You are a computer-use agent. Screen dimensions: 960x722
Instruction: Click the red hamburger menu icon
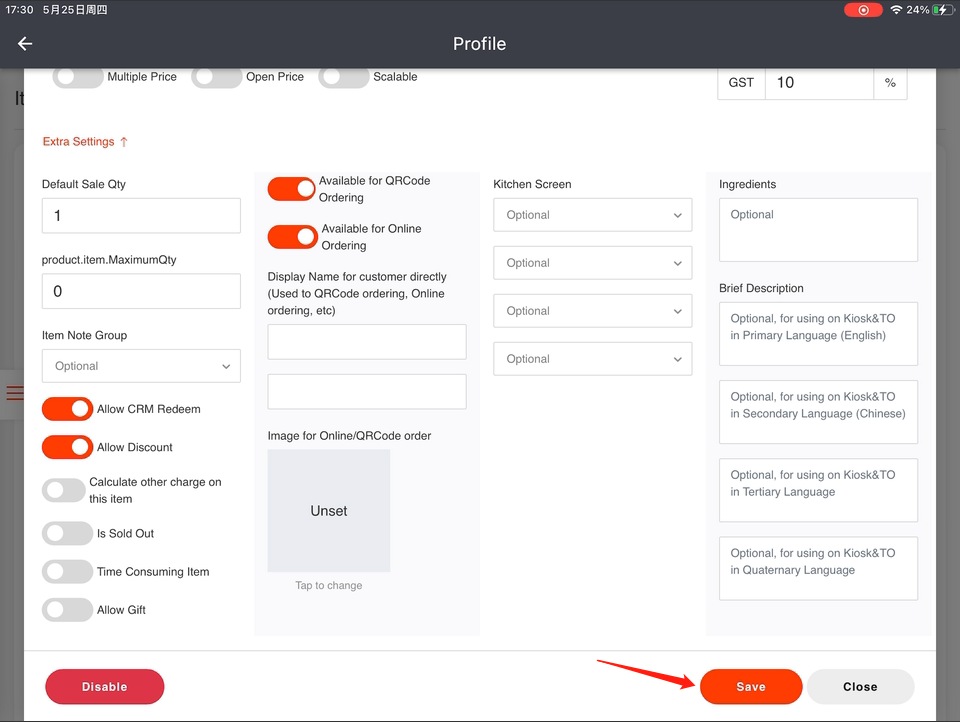pyautogui.click(x=14, y=393)
